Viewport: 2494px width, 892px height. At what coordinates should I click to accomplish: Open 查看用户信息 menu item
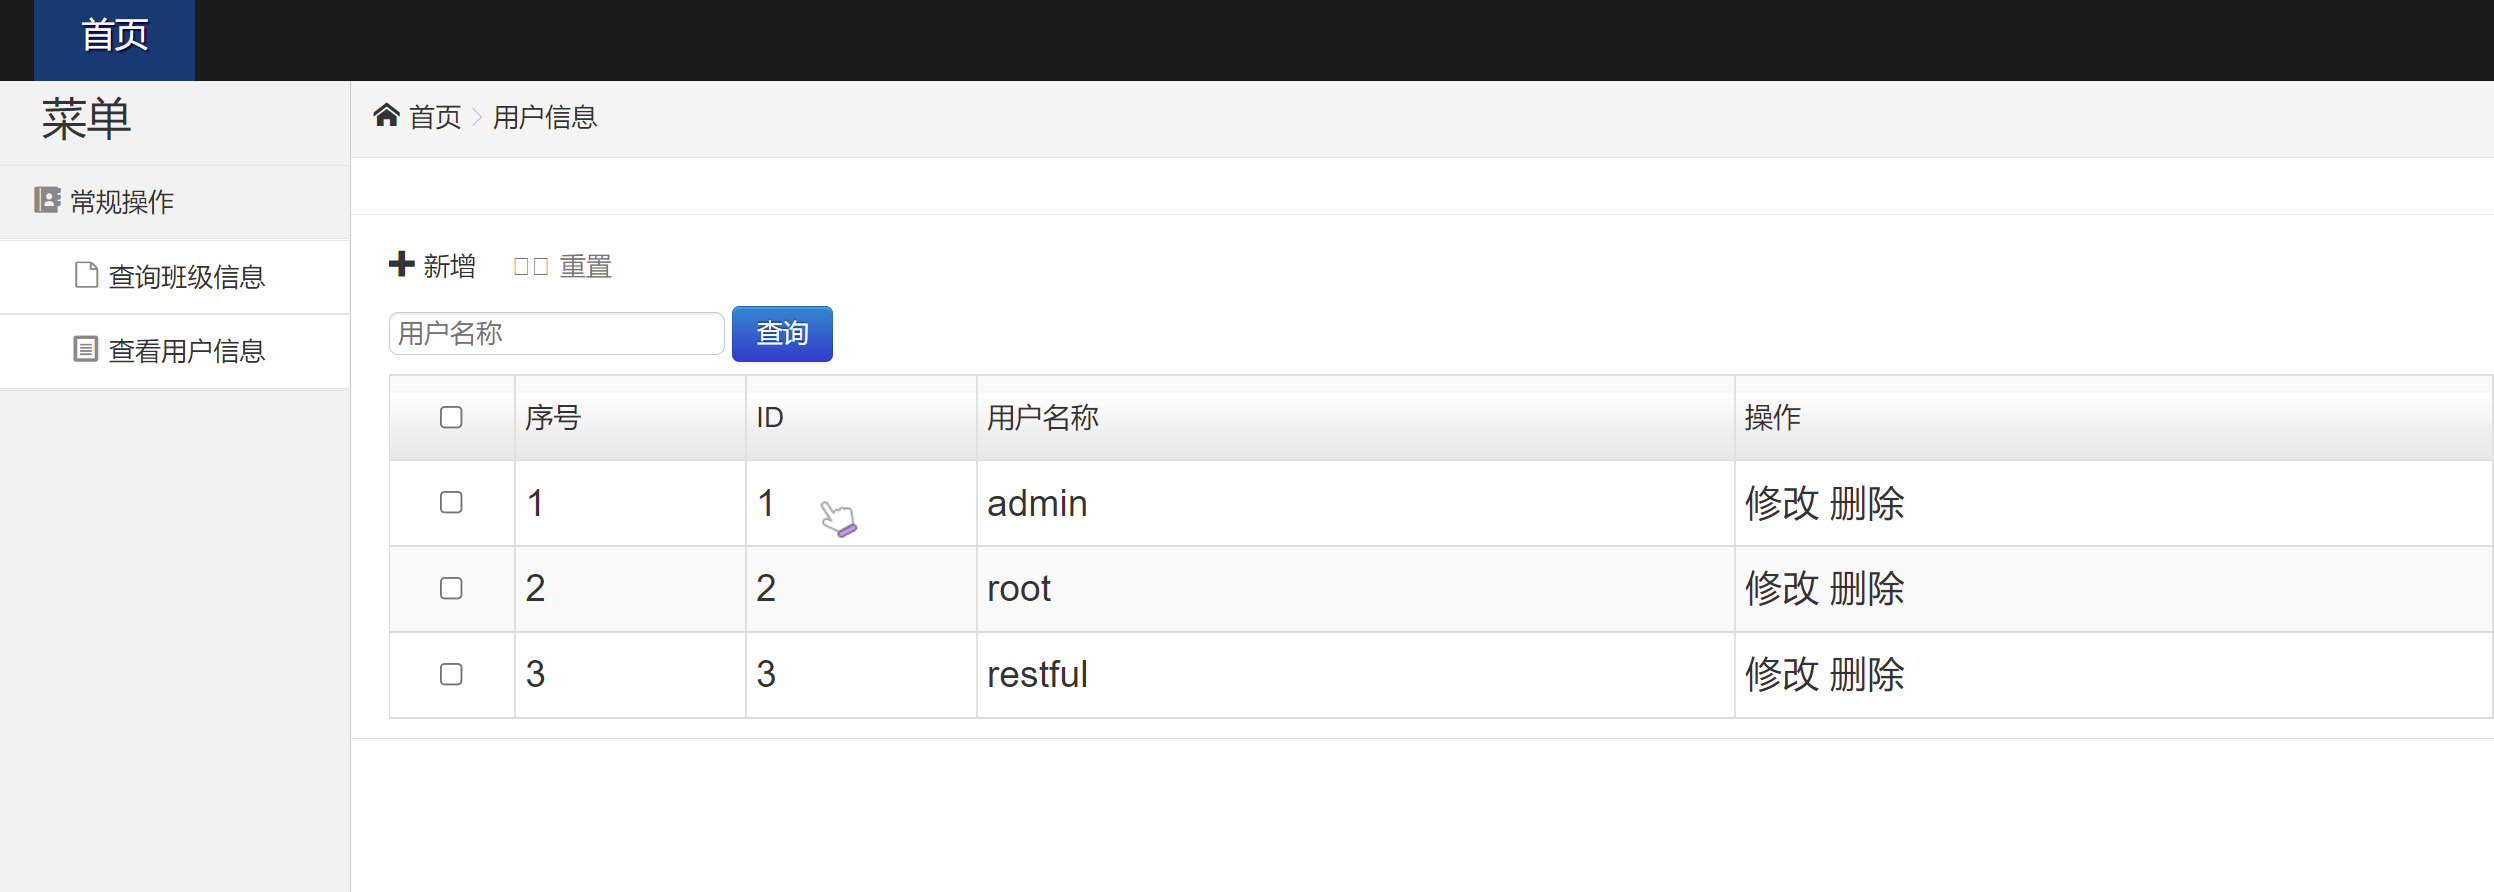[186, 351]
